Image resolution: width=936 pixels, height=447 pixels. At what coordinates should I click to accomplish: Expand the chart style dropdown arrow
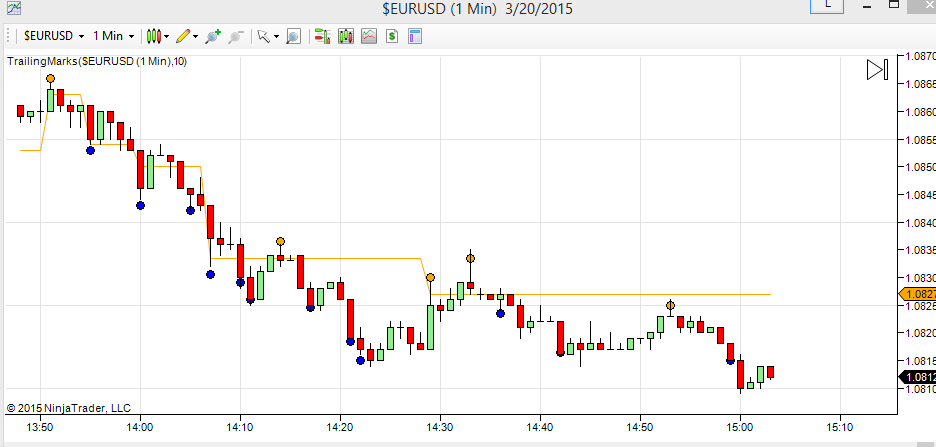click(167, 36)
